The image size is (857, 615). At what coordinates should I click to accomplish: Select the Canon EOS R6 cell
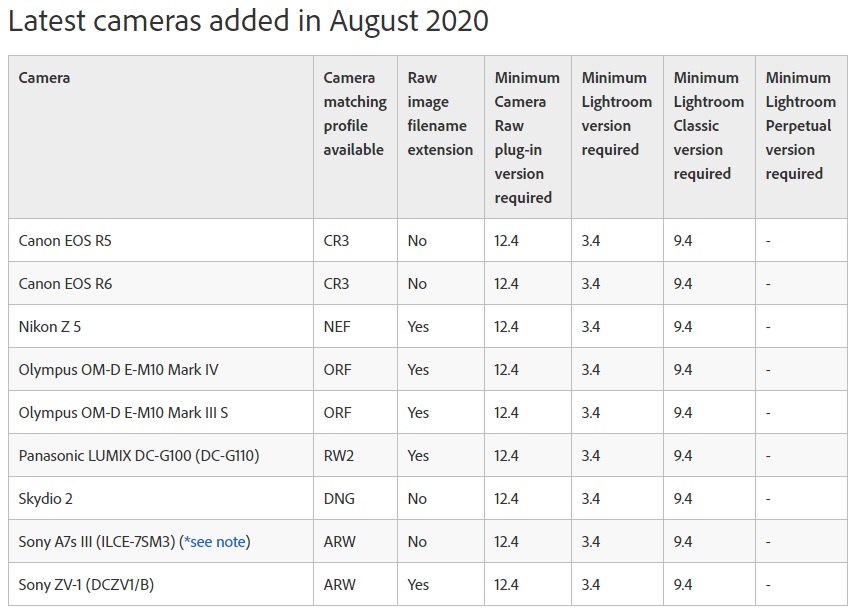click(x=73, y=284)
